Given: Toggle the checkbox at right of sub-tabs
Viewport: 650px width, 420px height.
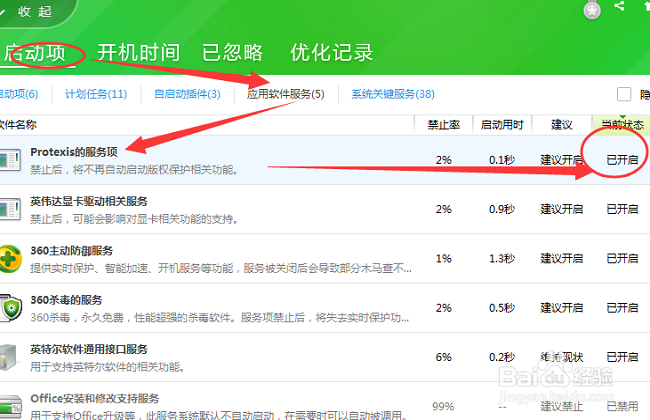Looking at the screenshot, I should point(624,94).
